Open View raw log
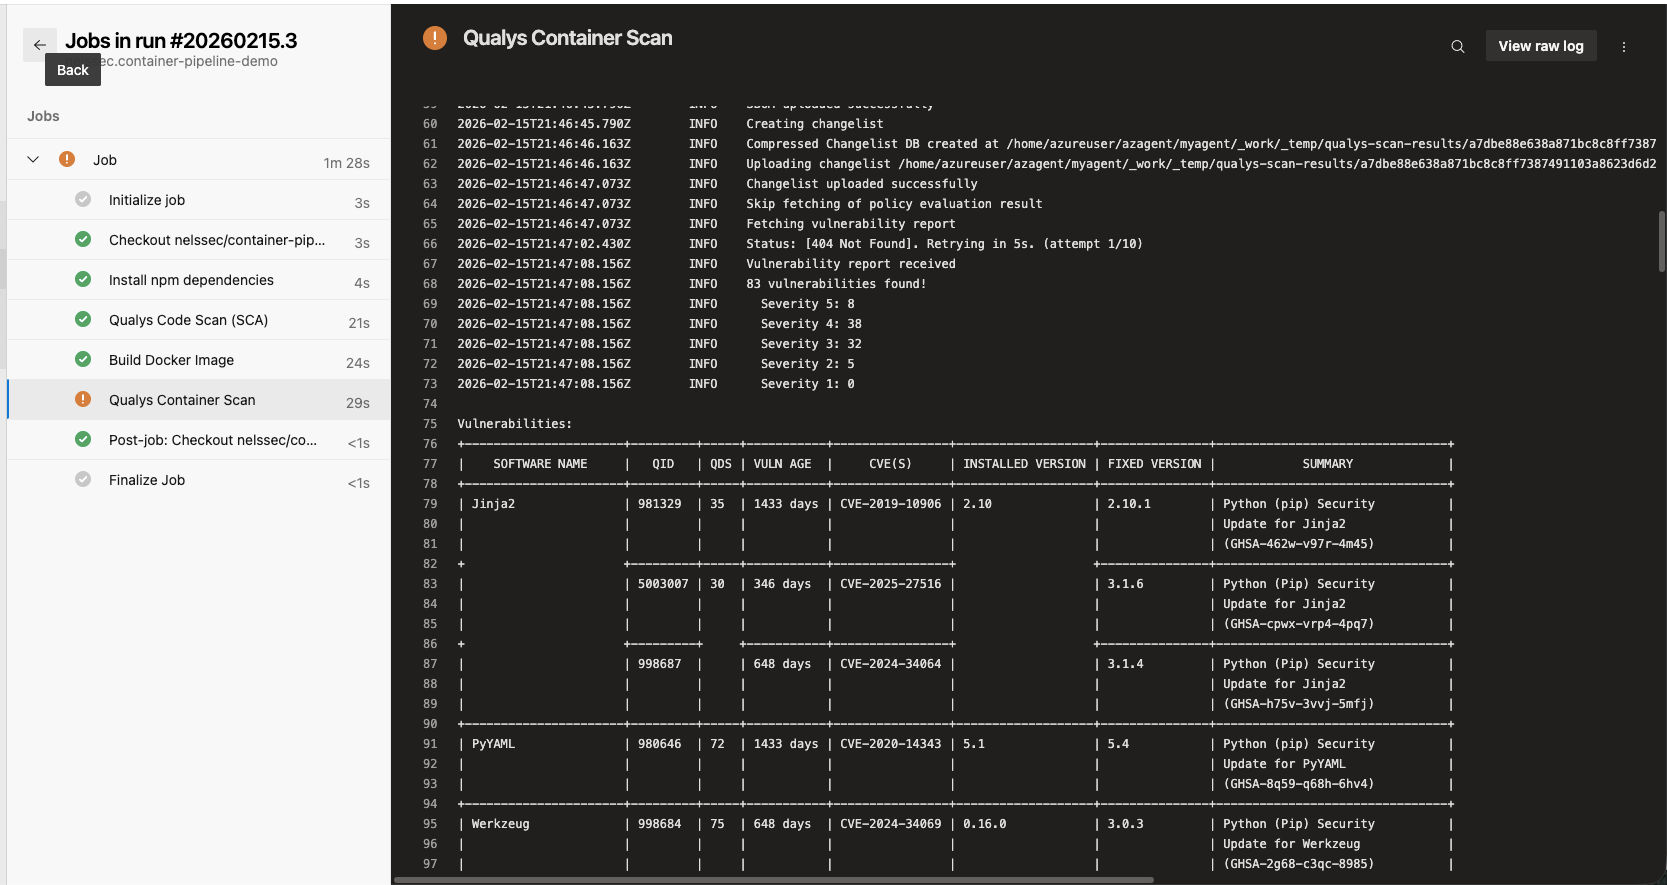Image resolution: width=1667 pixels, height=885 pixels. coord(1541,46)
